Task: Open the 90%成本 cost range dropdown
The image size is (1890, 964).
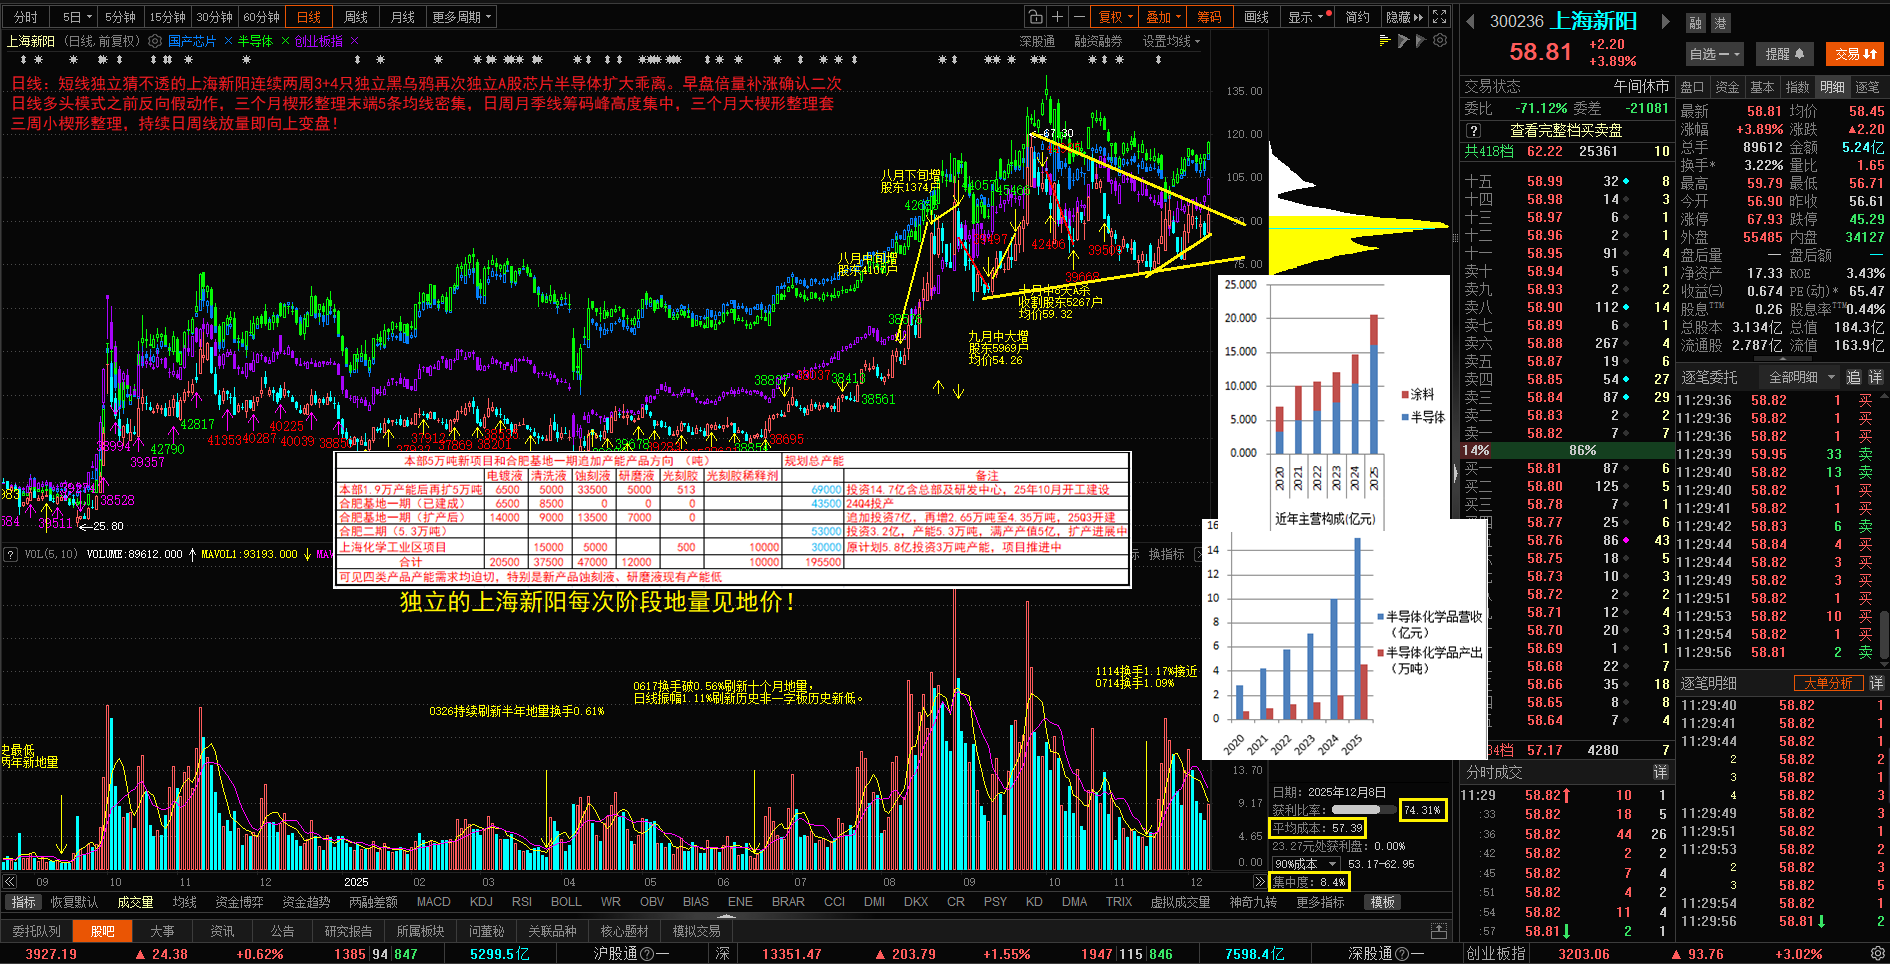Action: coord(1305,863)
